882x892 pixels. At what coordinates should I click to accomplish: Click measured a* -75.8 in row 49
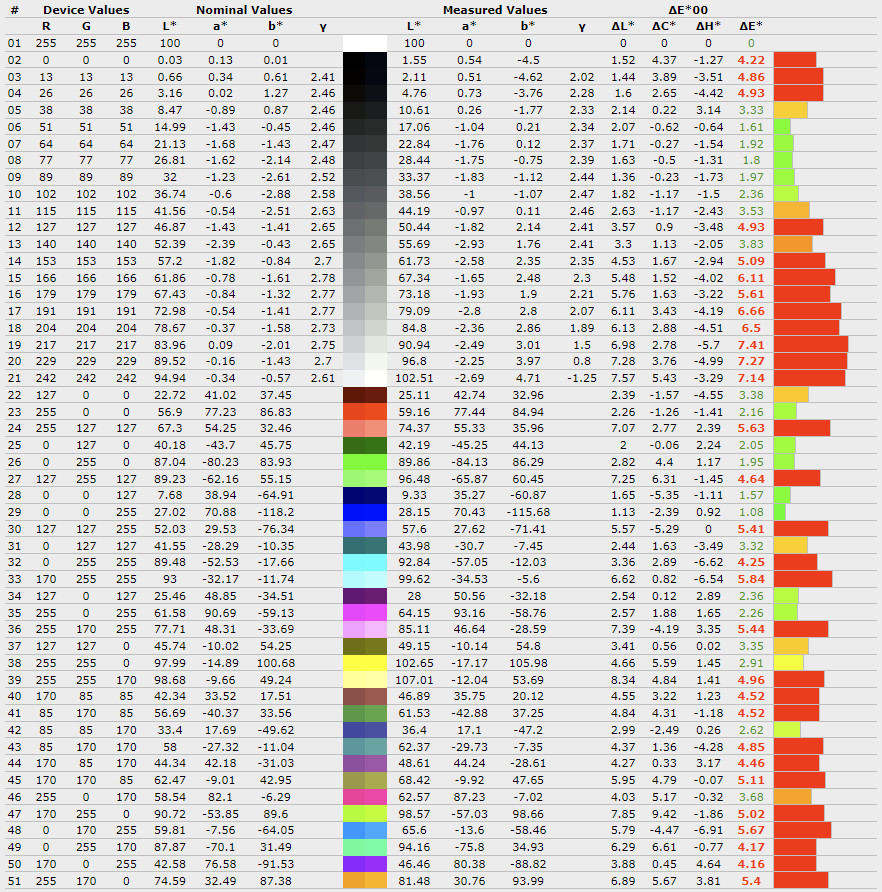coord(469,847)
